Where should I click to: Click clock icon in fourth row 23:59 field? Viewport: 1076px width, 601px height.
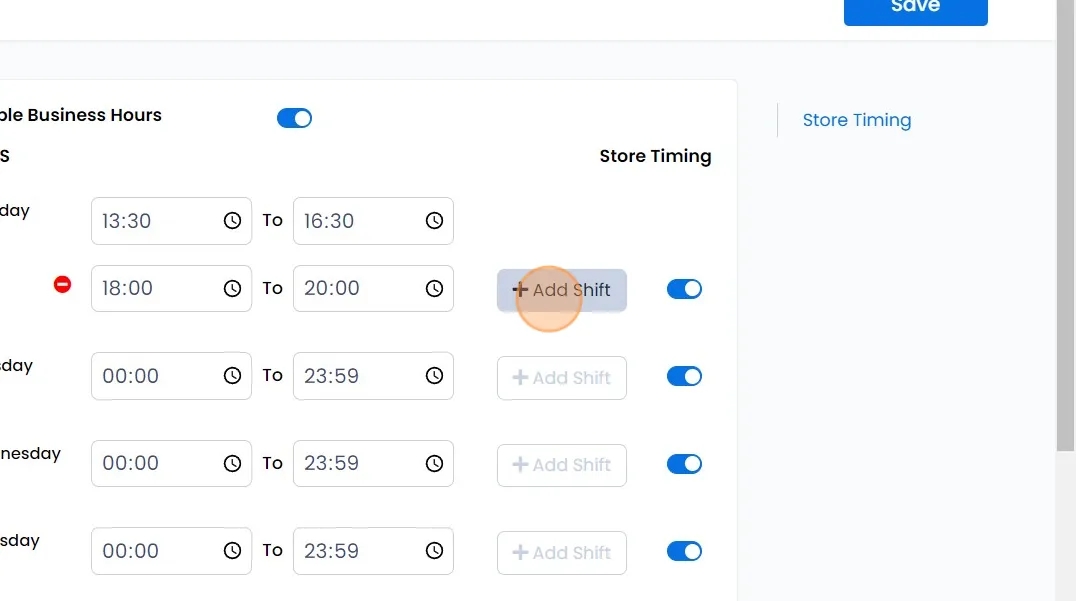pyautogui.click(x=434, y=464)
